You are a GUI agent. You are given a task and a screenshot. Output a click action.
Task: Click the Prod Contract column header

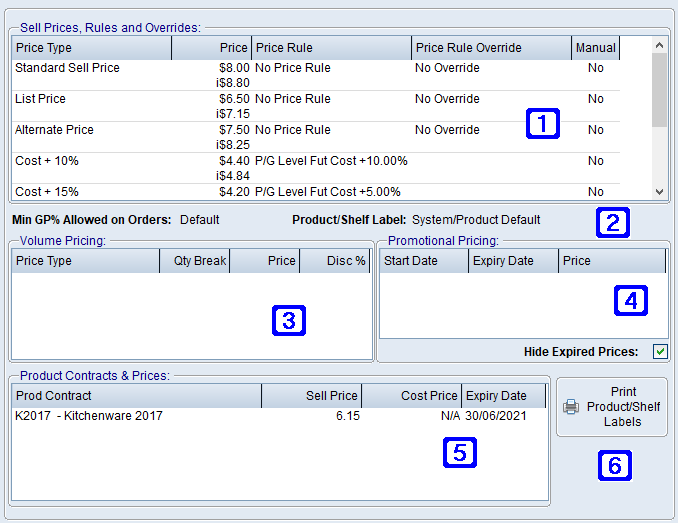click(135, 396)
